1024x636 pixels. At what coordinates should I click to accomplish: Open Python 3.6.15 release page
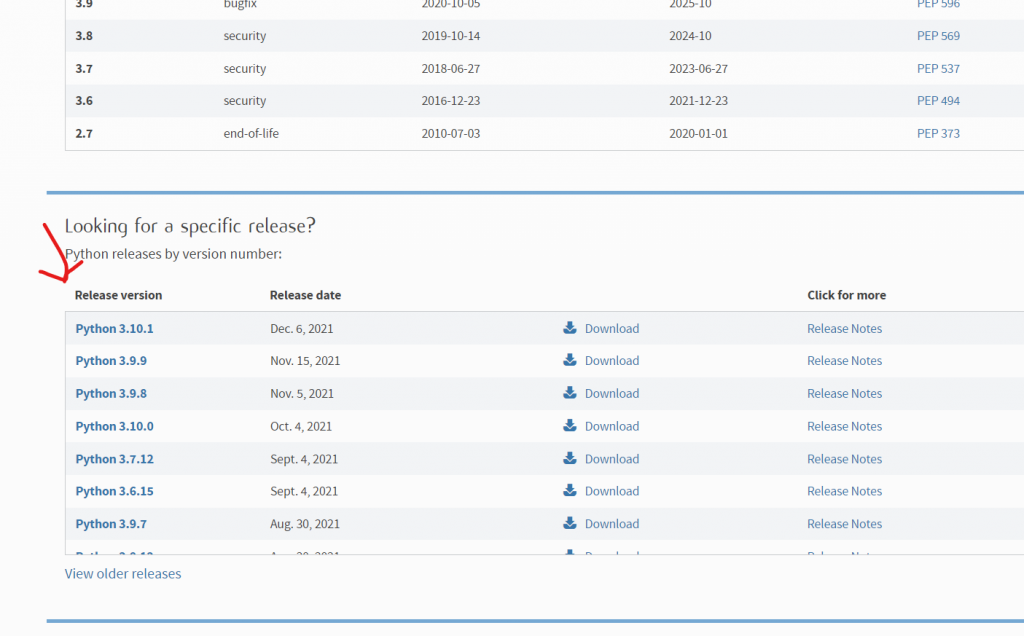114,491
